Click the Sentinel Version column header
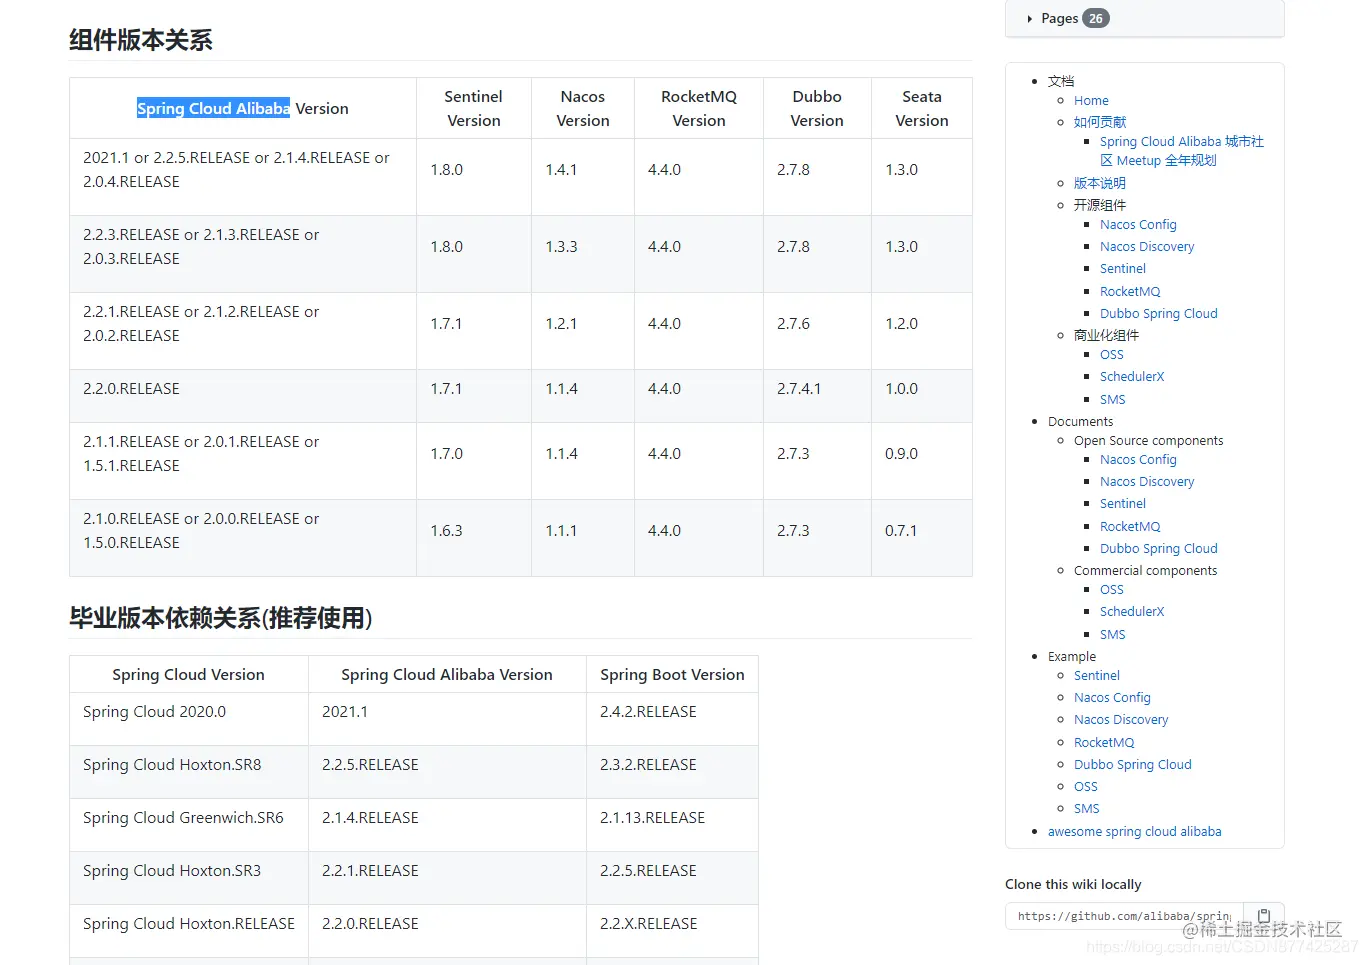Image resolution: width=1368 pixels, height=965 pixels. tap(474, 109)
